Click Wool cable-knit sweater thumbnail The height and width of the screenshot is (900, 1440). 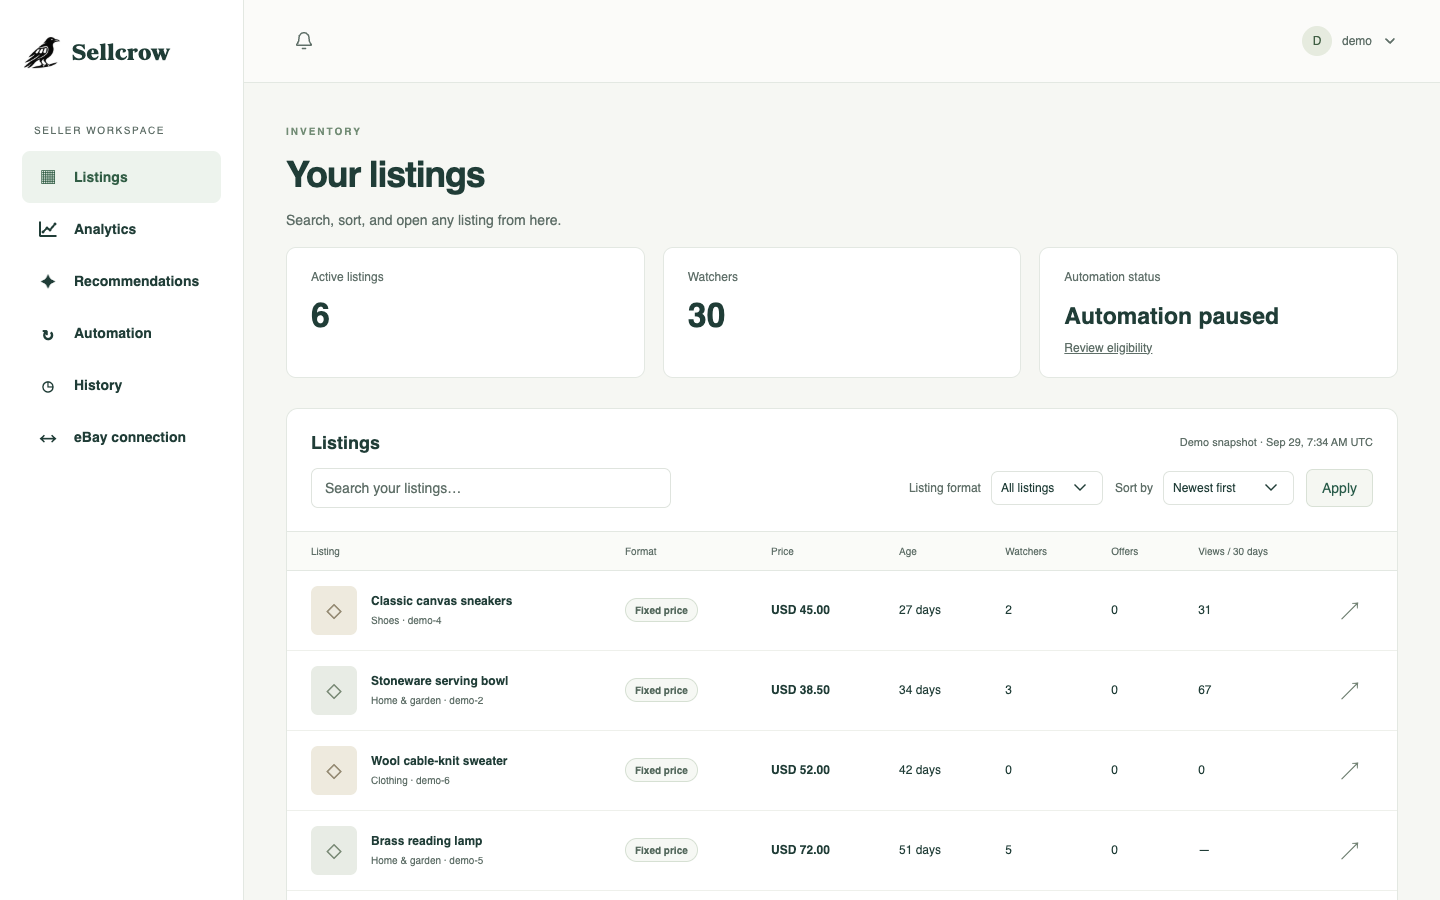[334, 770]
